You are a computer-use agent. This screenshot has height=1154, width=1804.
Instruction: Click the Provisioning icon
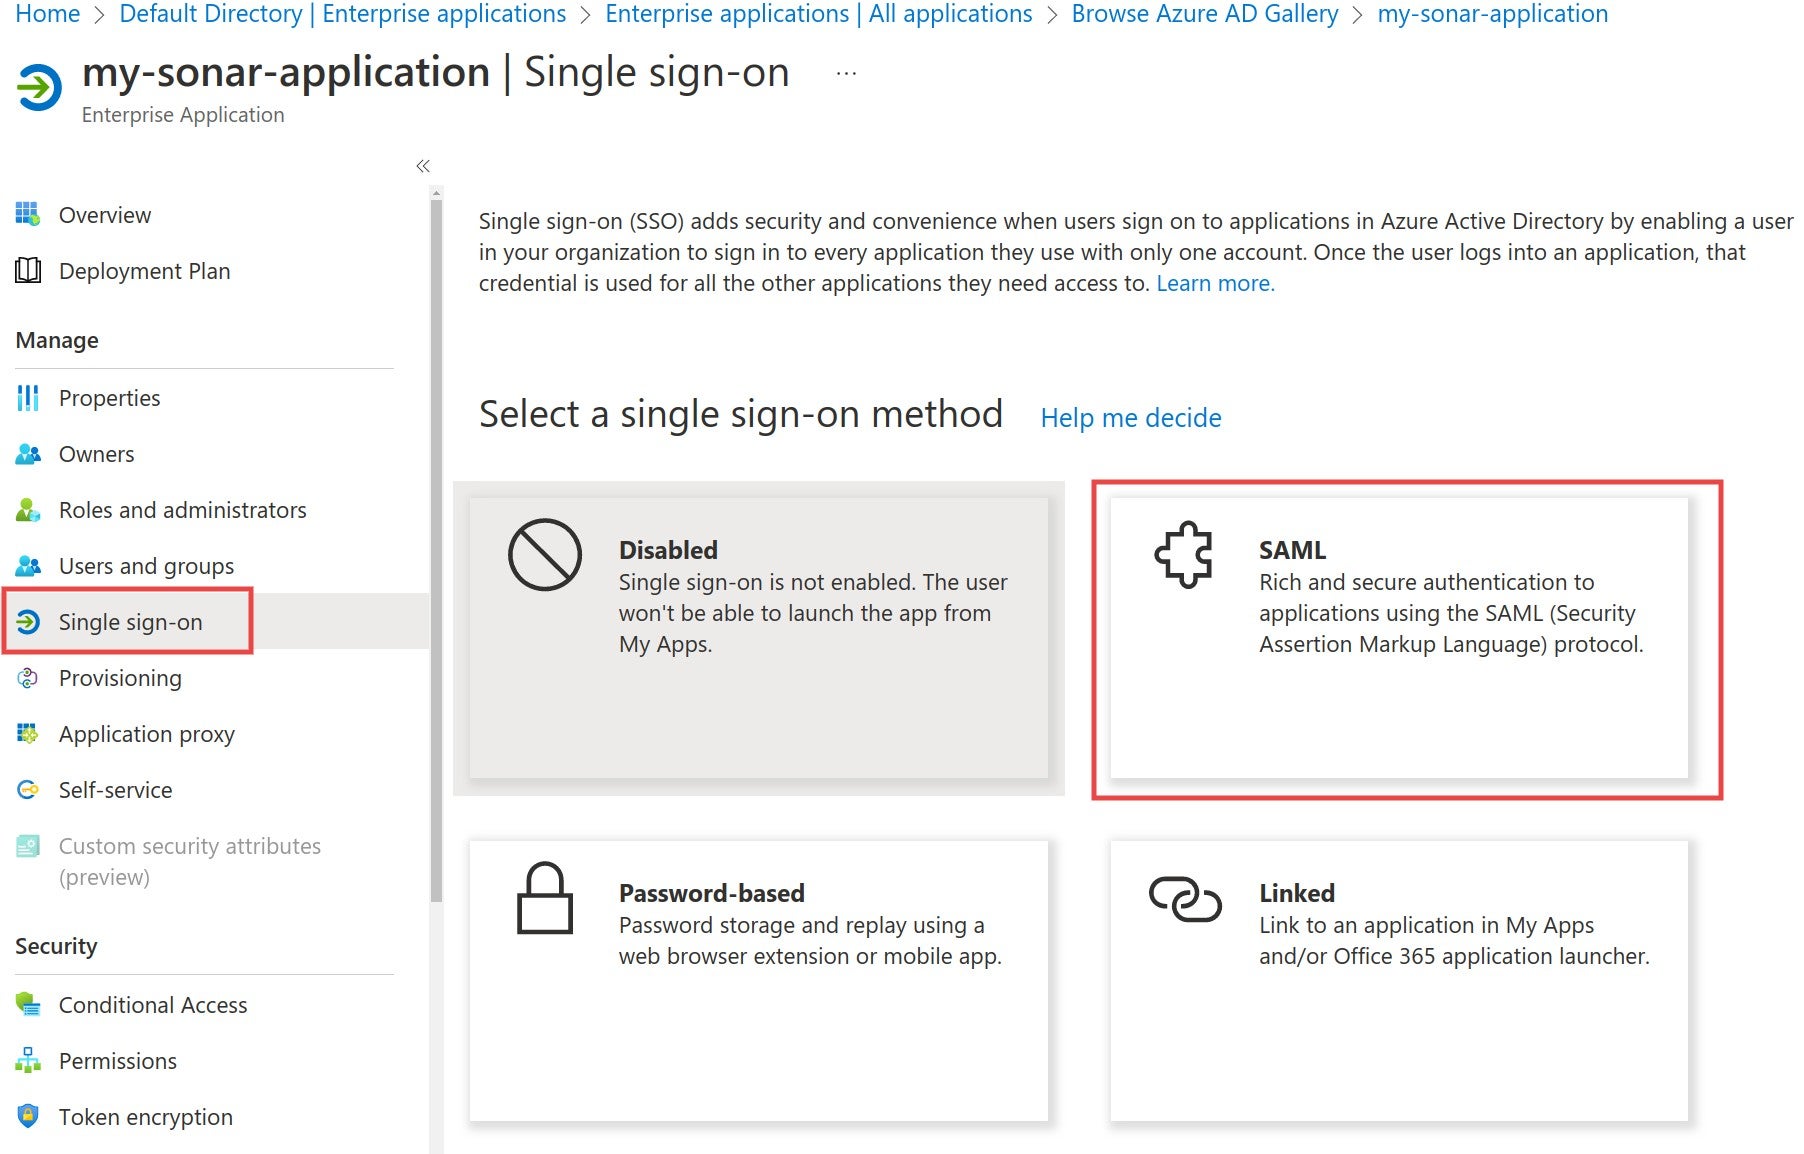tap(27, 677)
